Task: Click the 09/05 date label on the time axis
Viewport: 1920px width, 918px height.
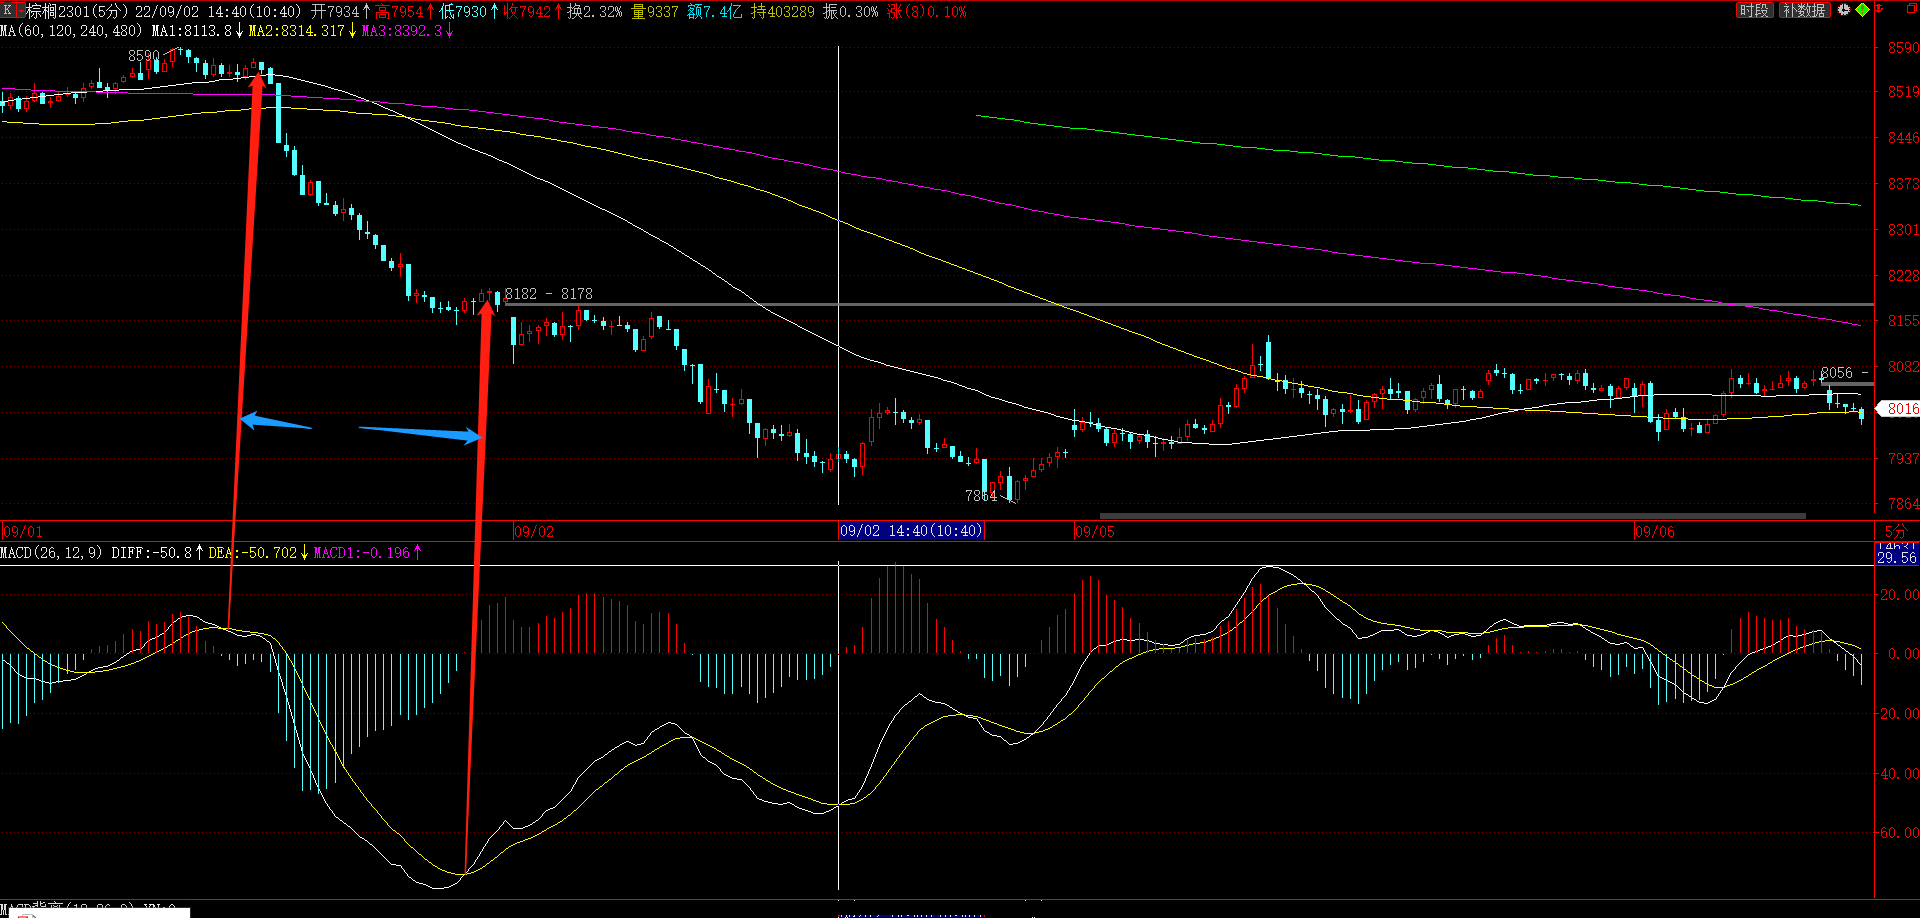Action: [x=1094, y=531]
